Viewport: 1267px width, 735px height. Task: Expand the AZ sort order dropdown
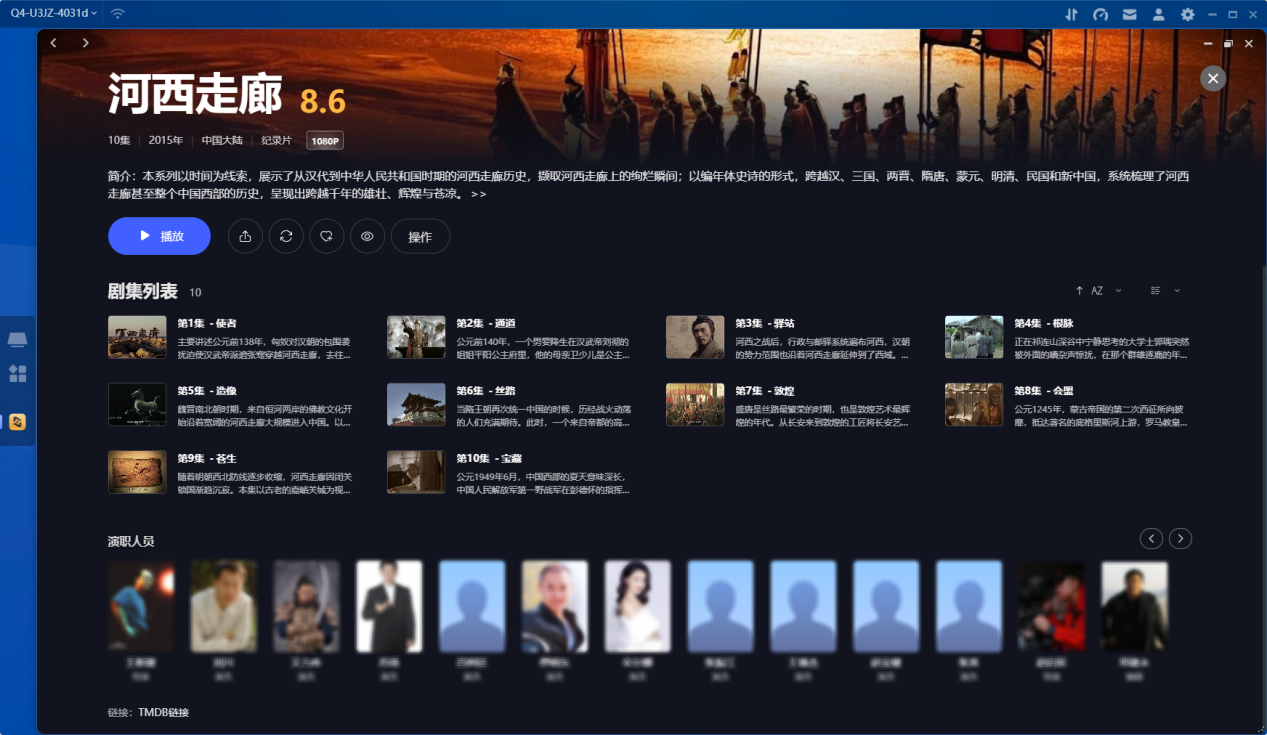coord(1098,291)
